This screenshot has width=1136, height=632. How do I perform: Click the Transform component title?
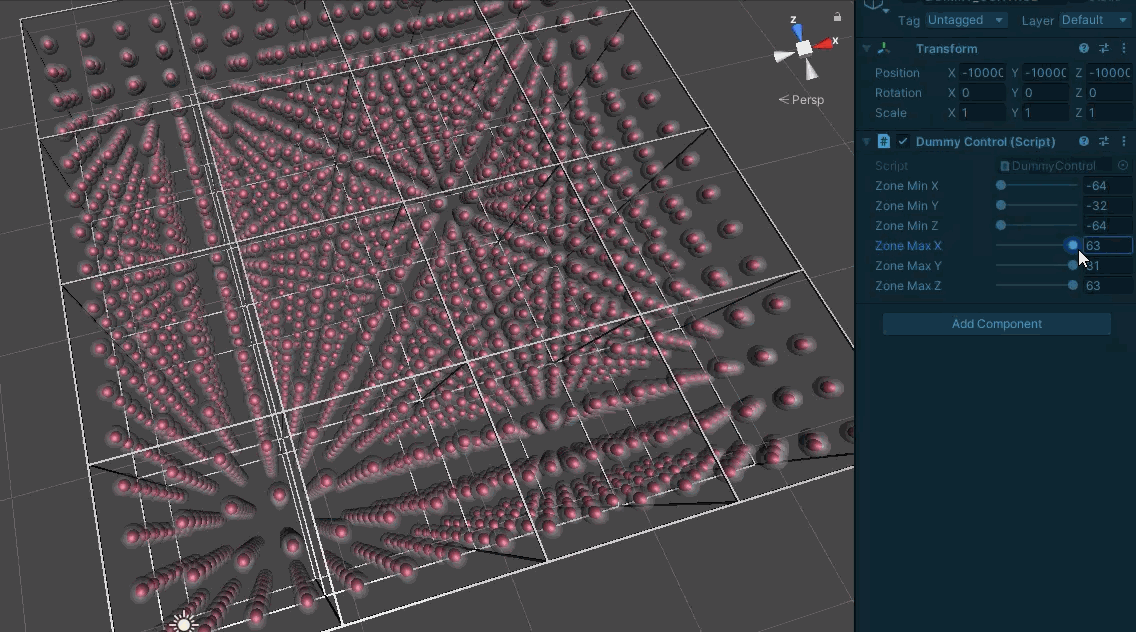click(946, 49)
